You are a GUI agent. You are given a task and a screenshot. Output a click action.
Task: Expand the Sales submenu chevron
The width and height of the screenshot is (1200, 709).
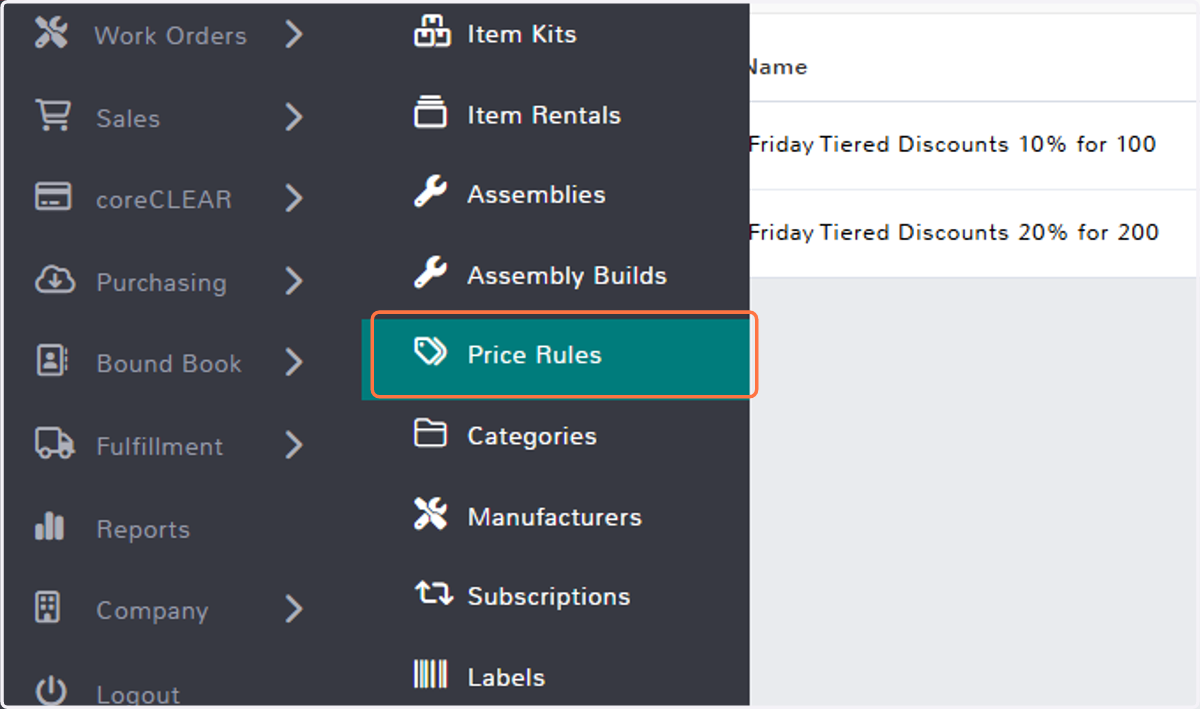(x=292, y=117)
